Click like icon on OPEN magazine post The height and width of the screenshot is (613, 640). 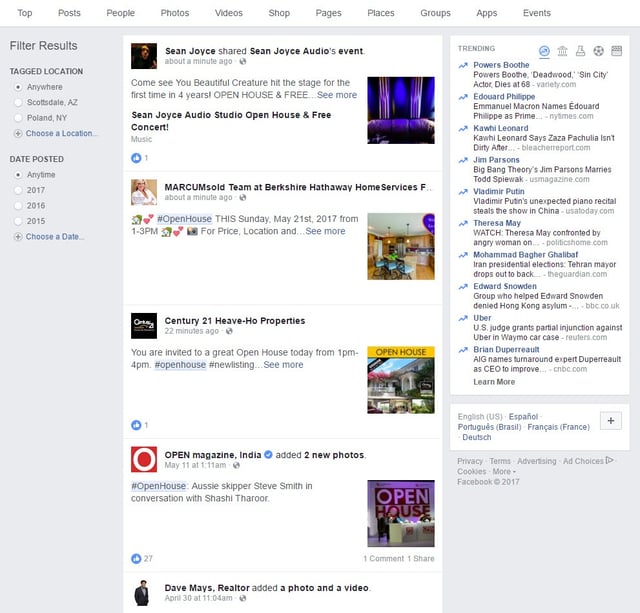pos(136,558)
